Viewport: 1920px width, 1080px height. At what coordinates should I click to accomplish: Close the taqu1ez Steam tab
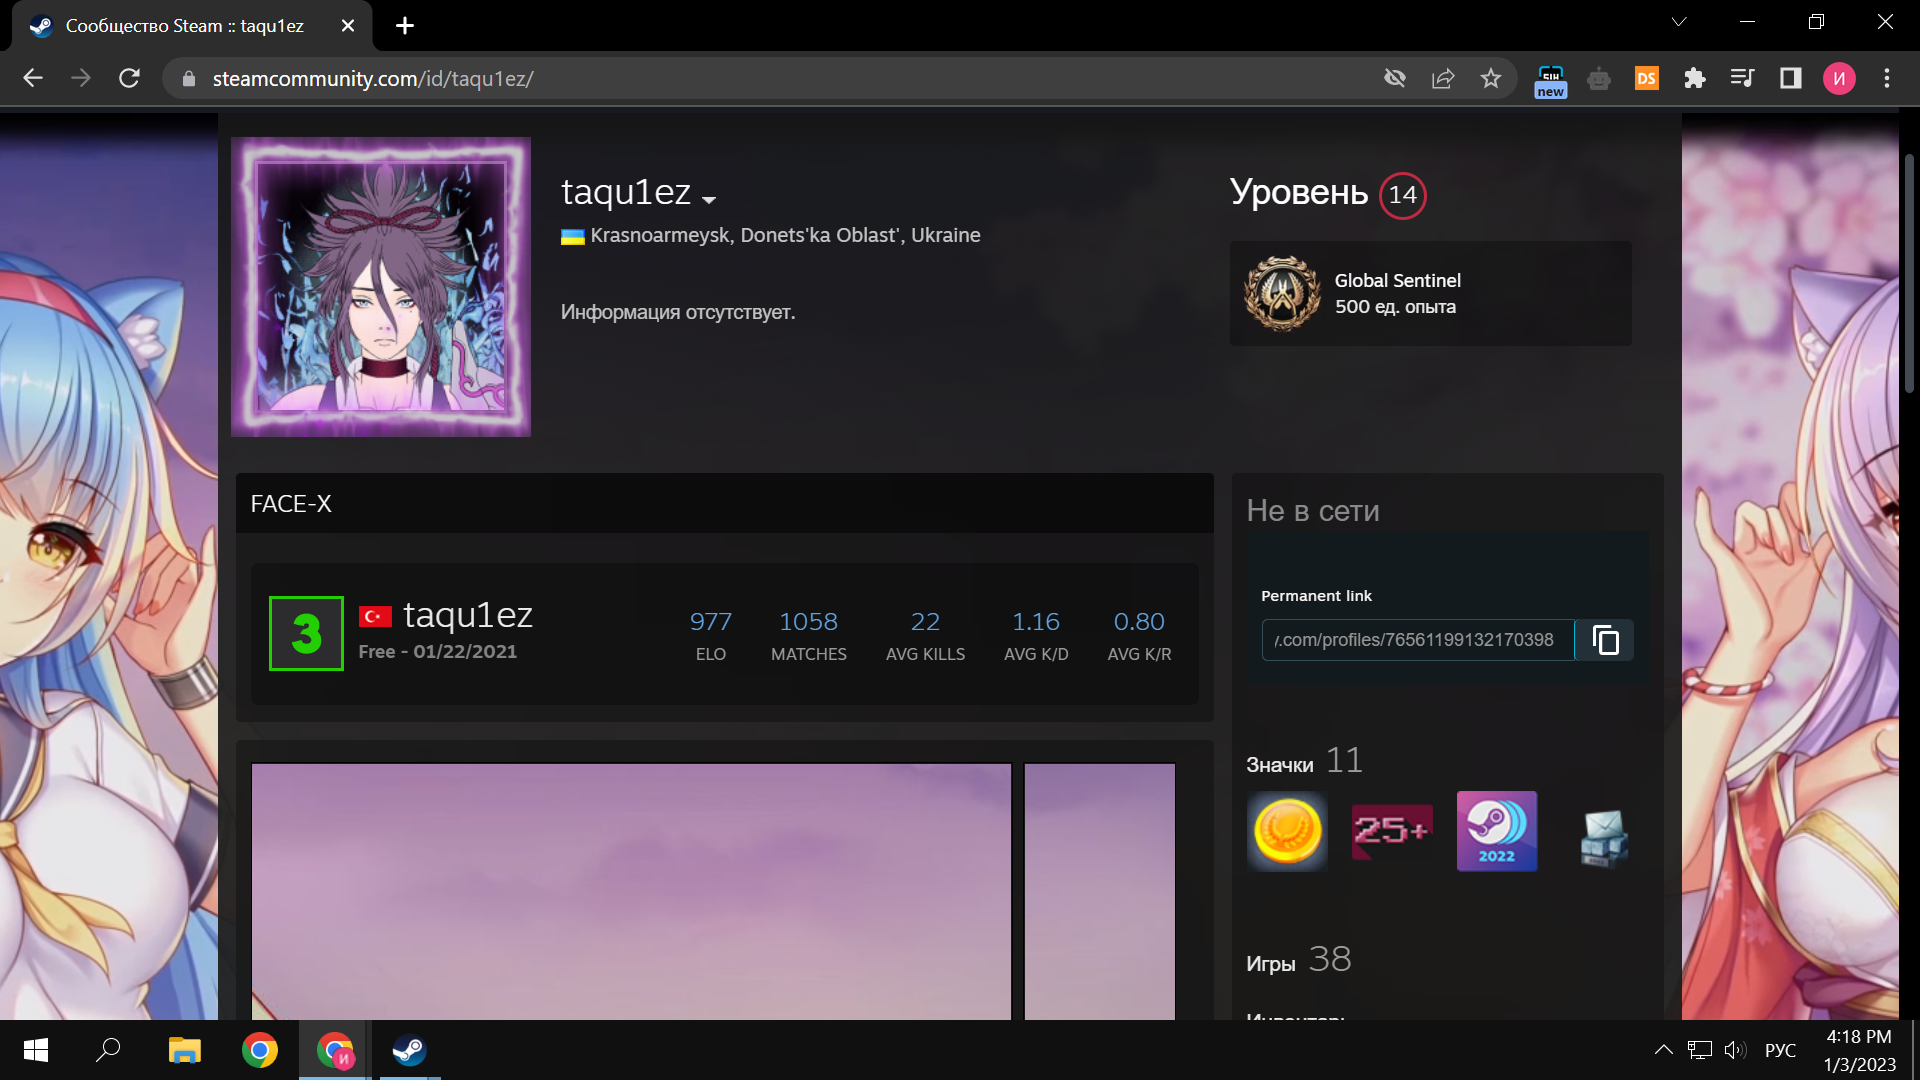click(x=348, y=26)
